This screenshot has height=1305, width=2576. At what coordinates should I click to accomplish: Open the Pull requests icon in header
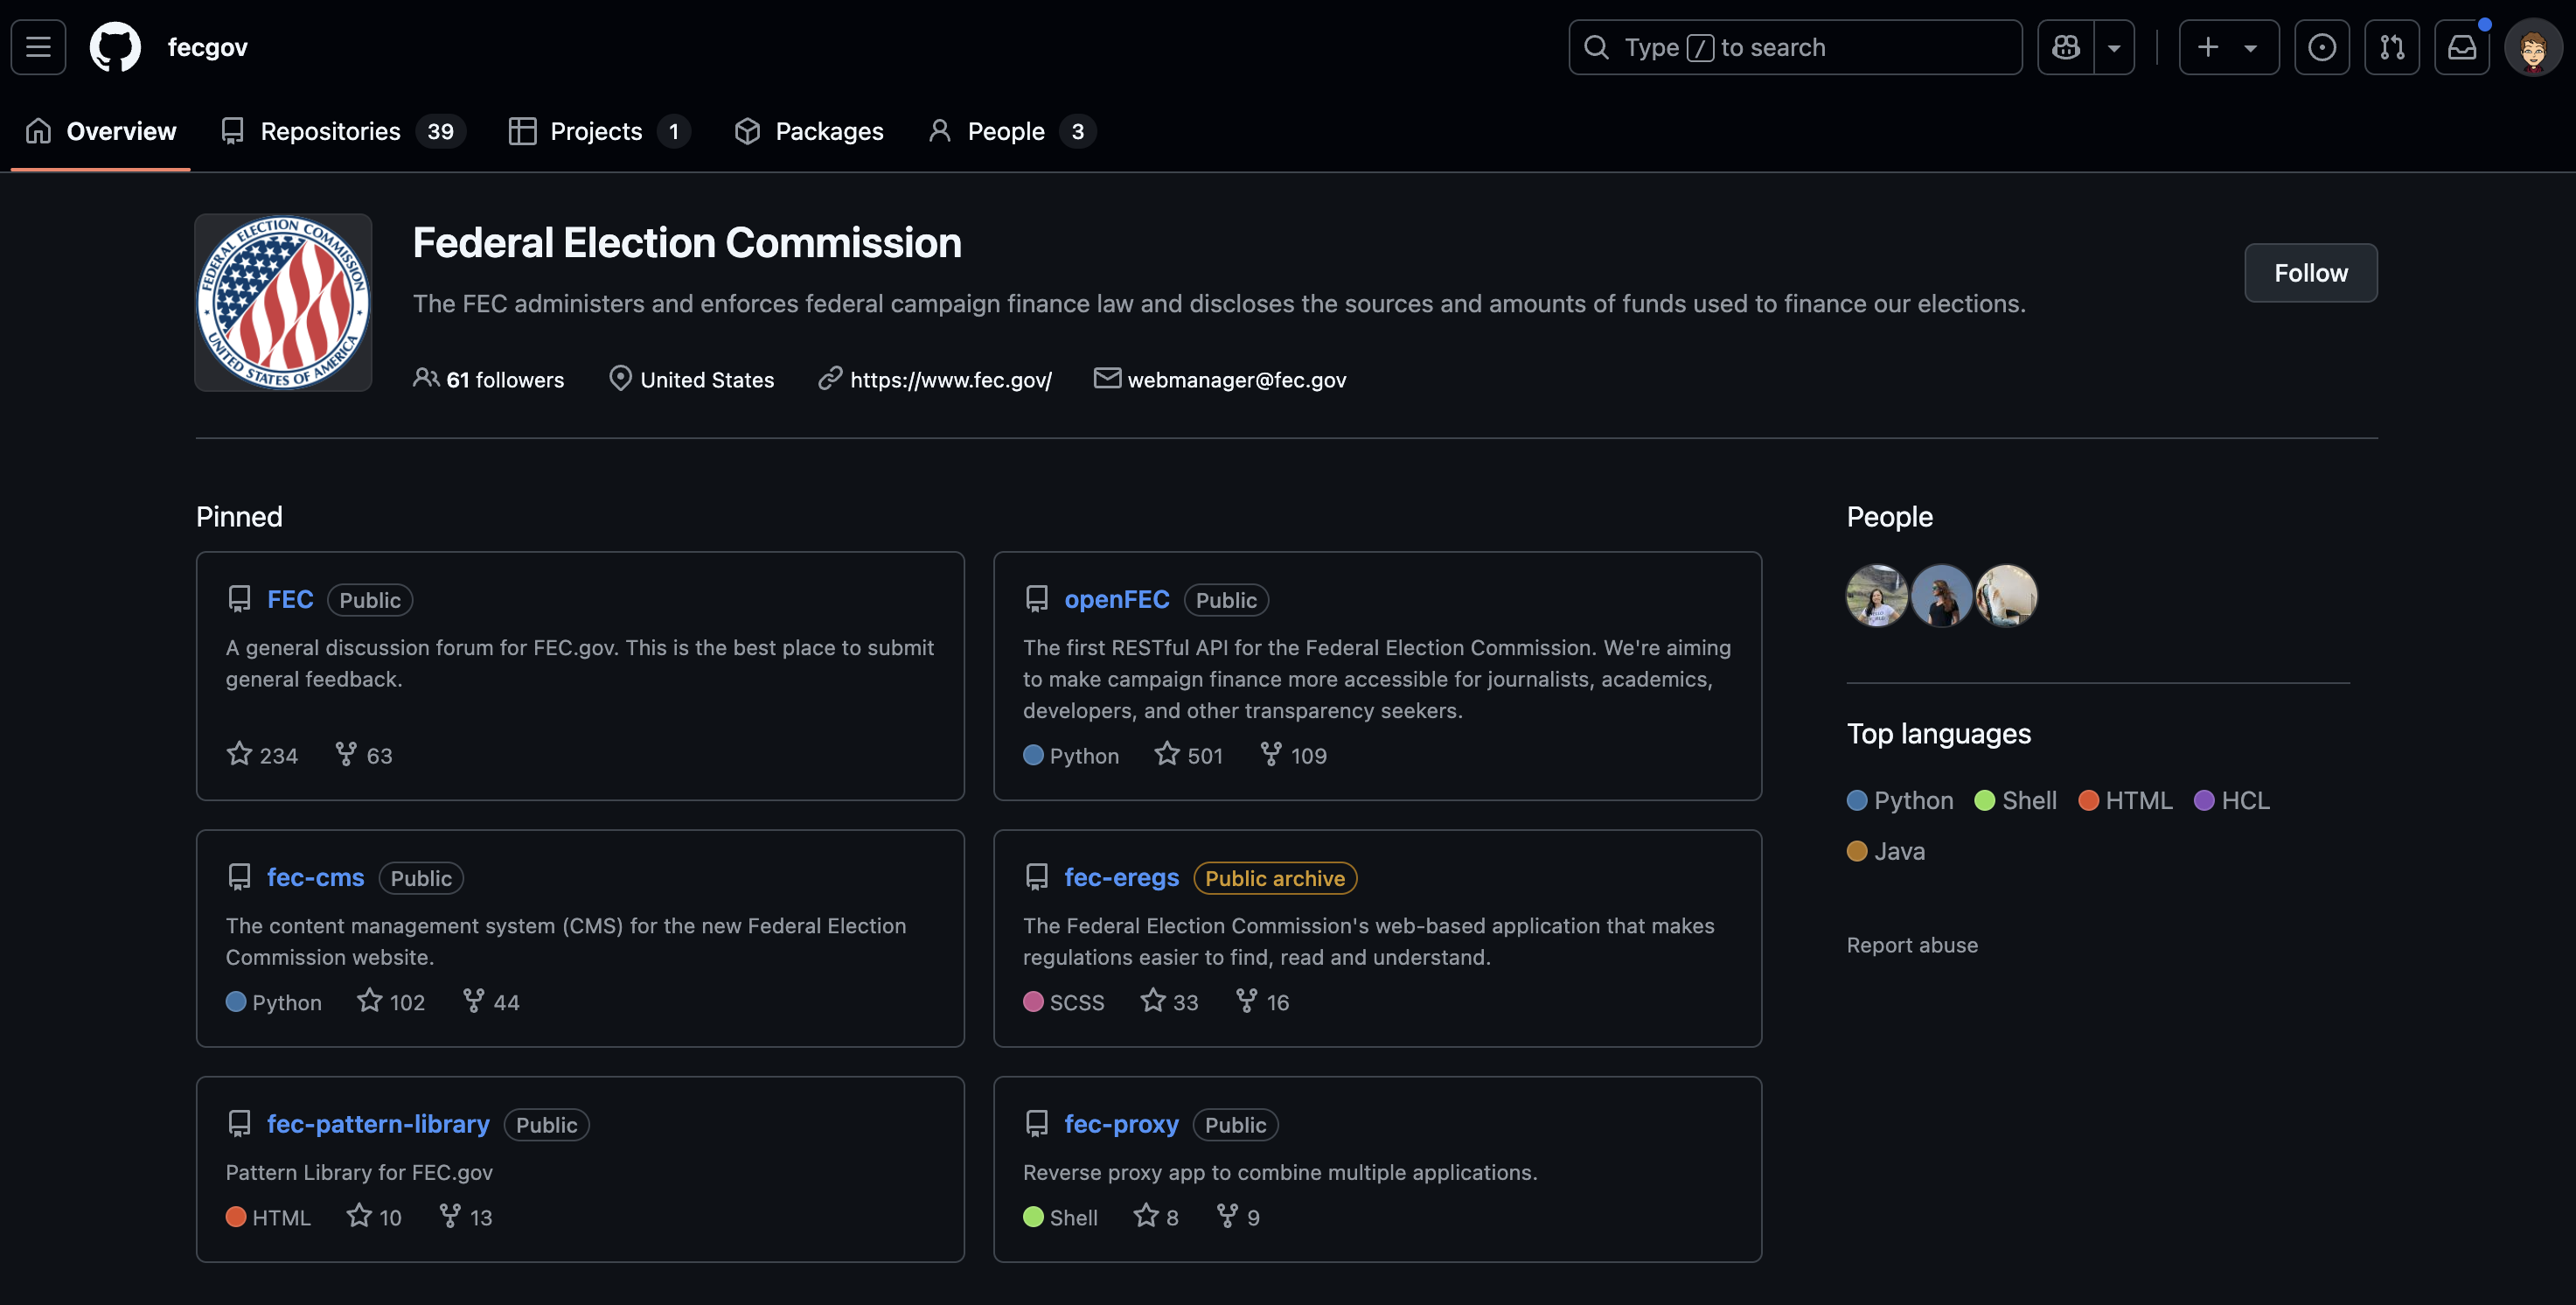(2391, 47)
